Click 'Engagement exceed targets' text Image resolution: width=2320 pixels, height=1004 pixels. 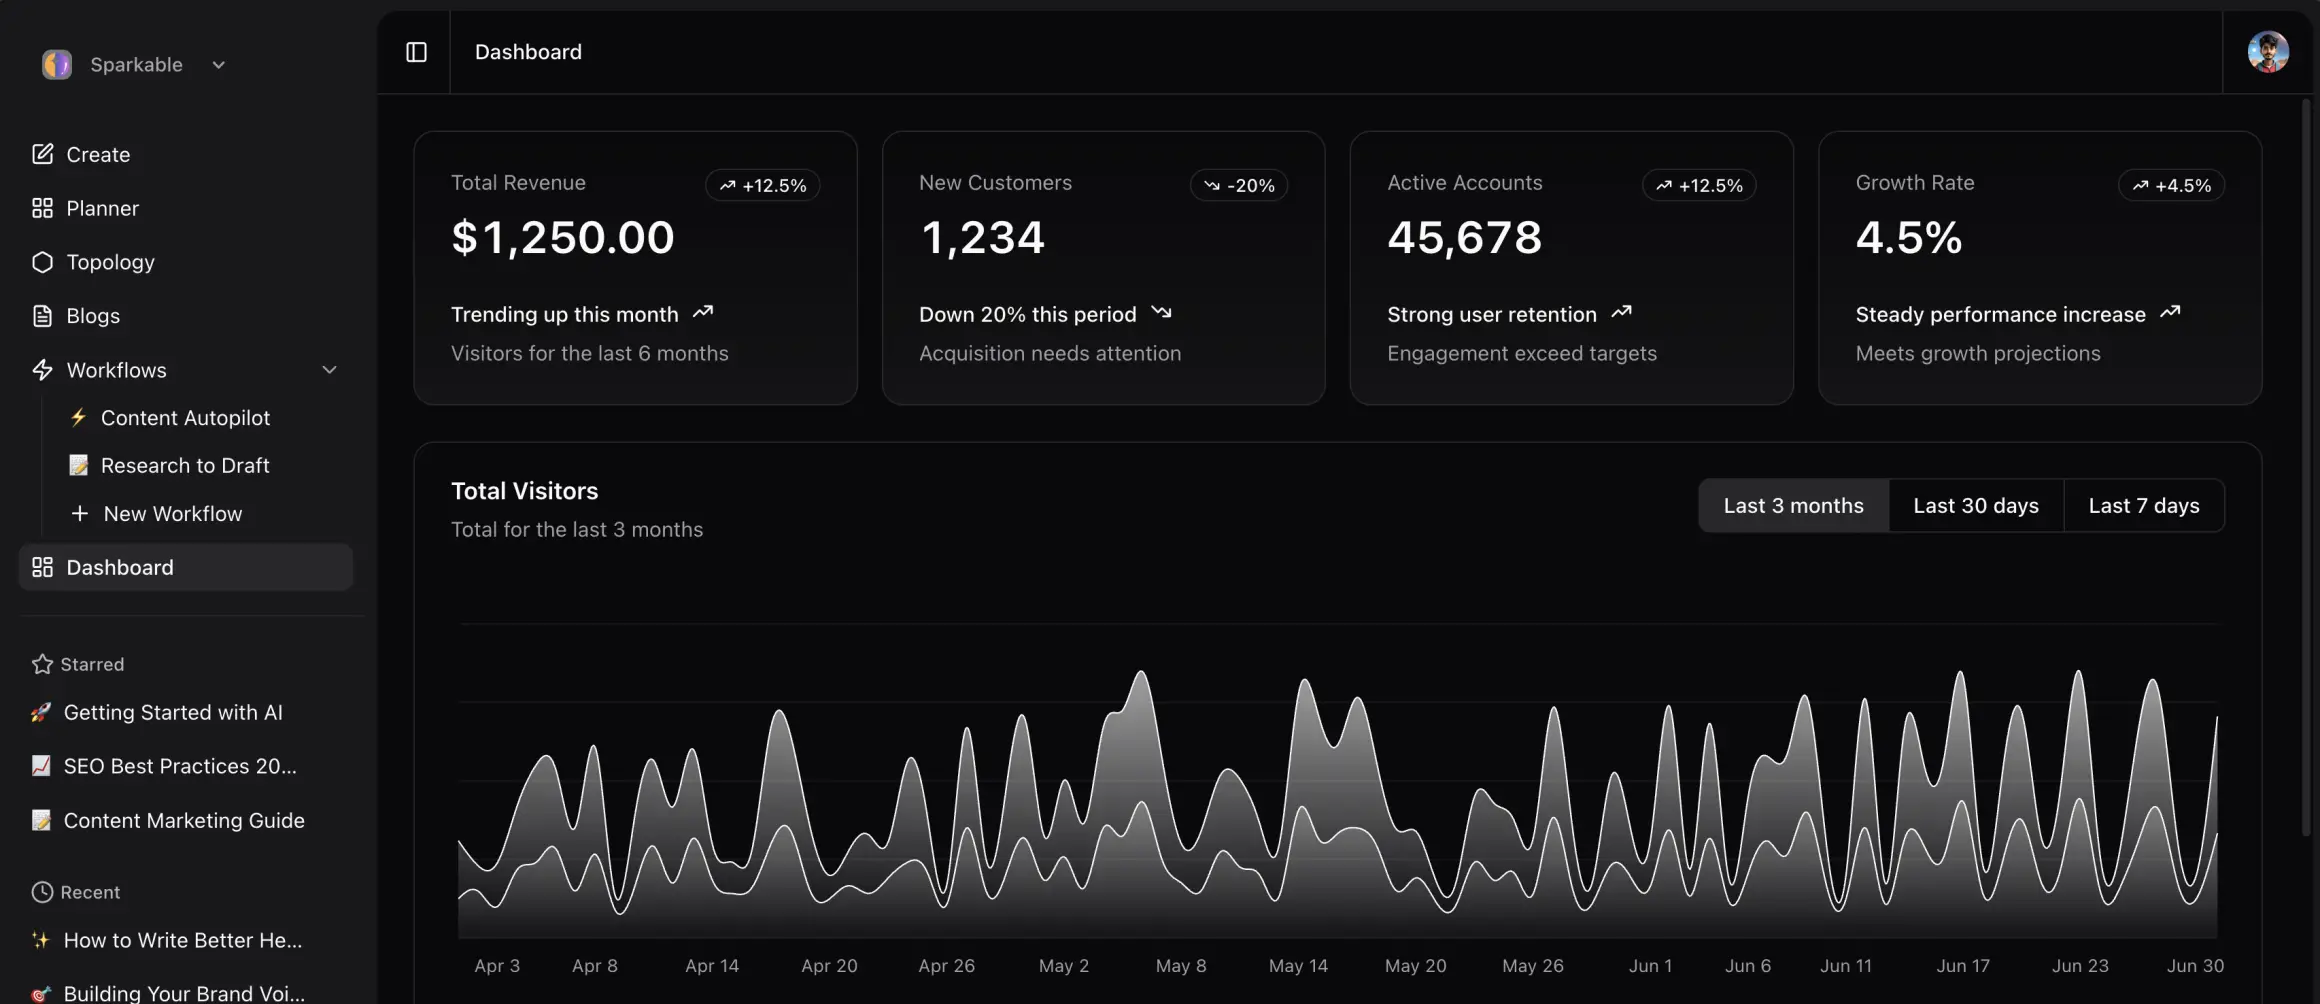(1522, 353)
